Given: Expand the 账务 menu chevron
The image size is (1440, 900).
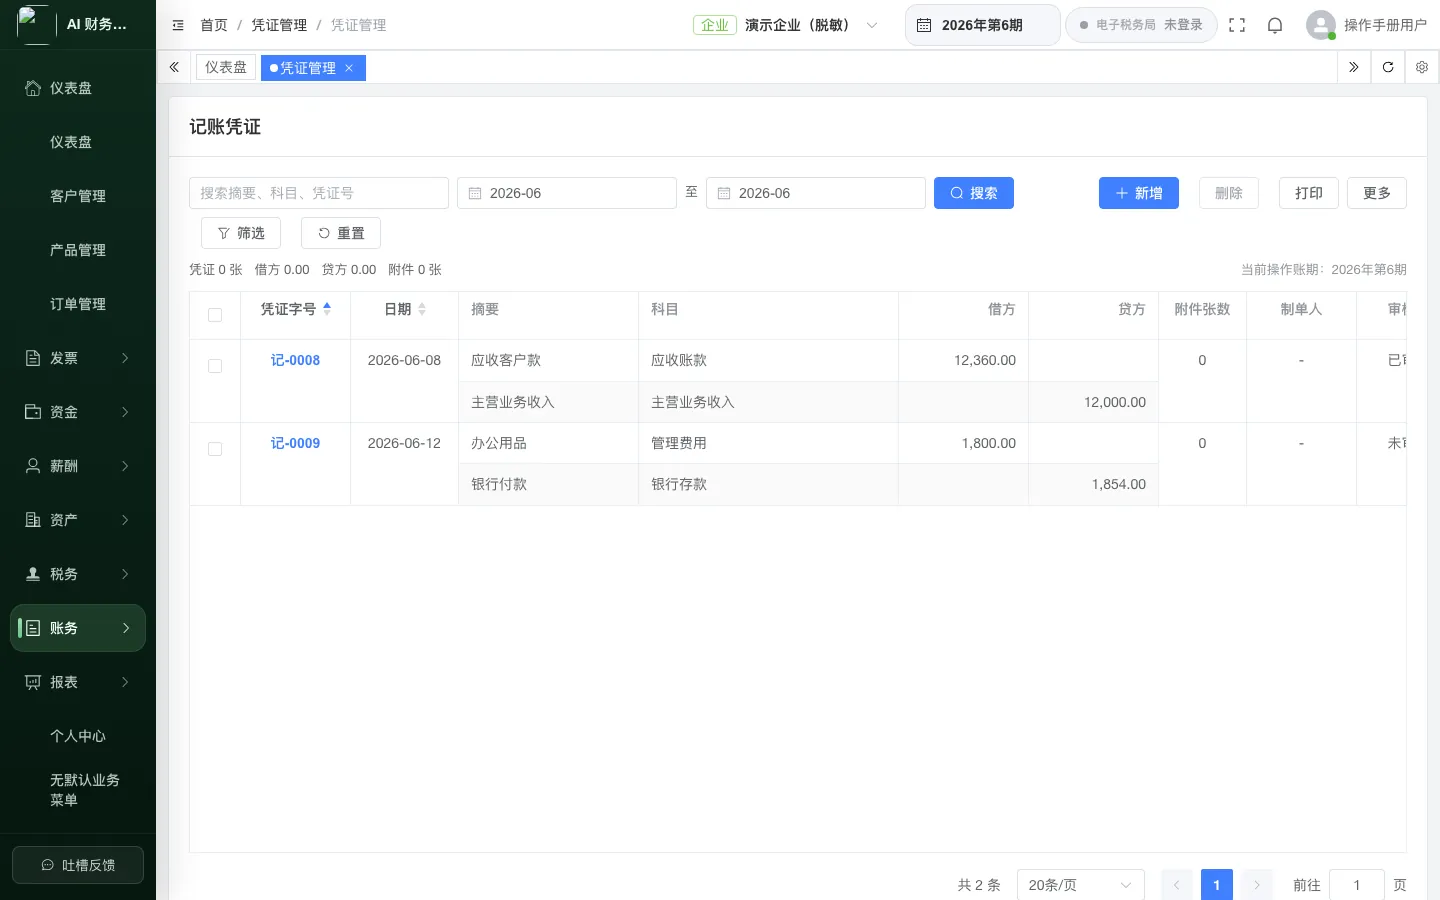Looking at the screenshot, I should [x=126, y=628].
